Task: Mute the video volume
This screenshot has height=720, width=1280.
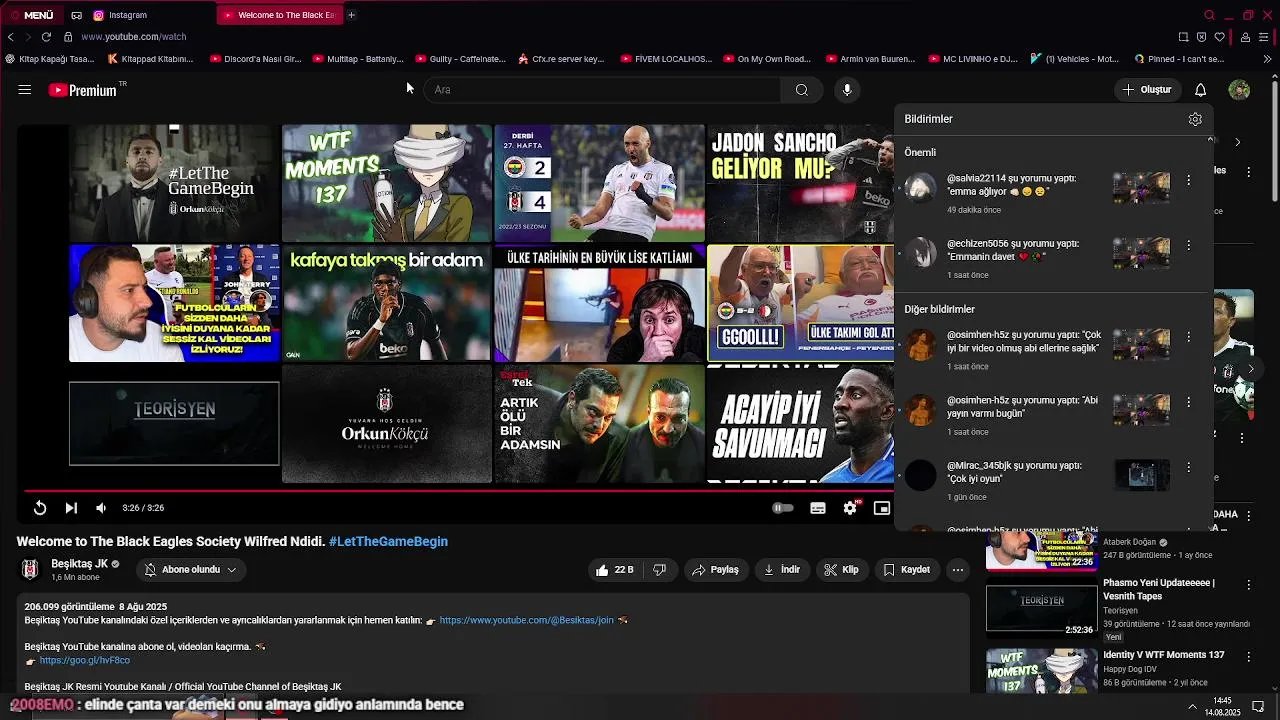Action: (x=101, y=508)
